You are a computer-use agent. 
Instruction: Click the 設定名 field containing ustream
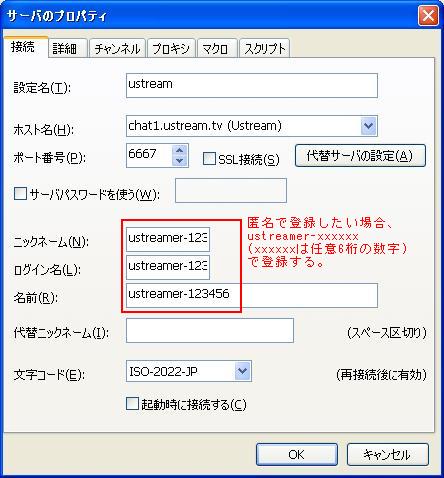tap(252, 85)
